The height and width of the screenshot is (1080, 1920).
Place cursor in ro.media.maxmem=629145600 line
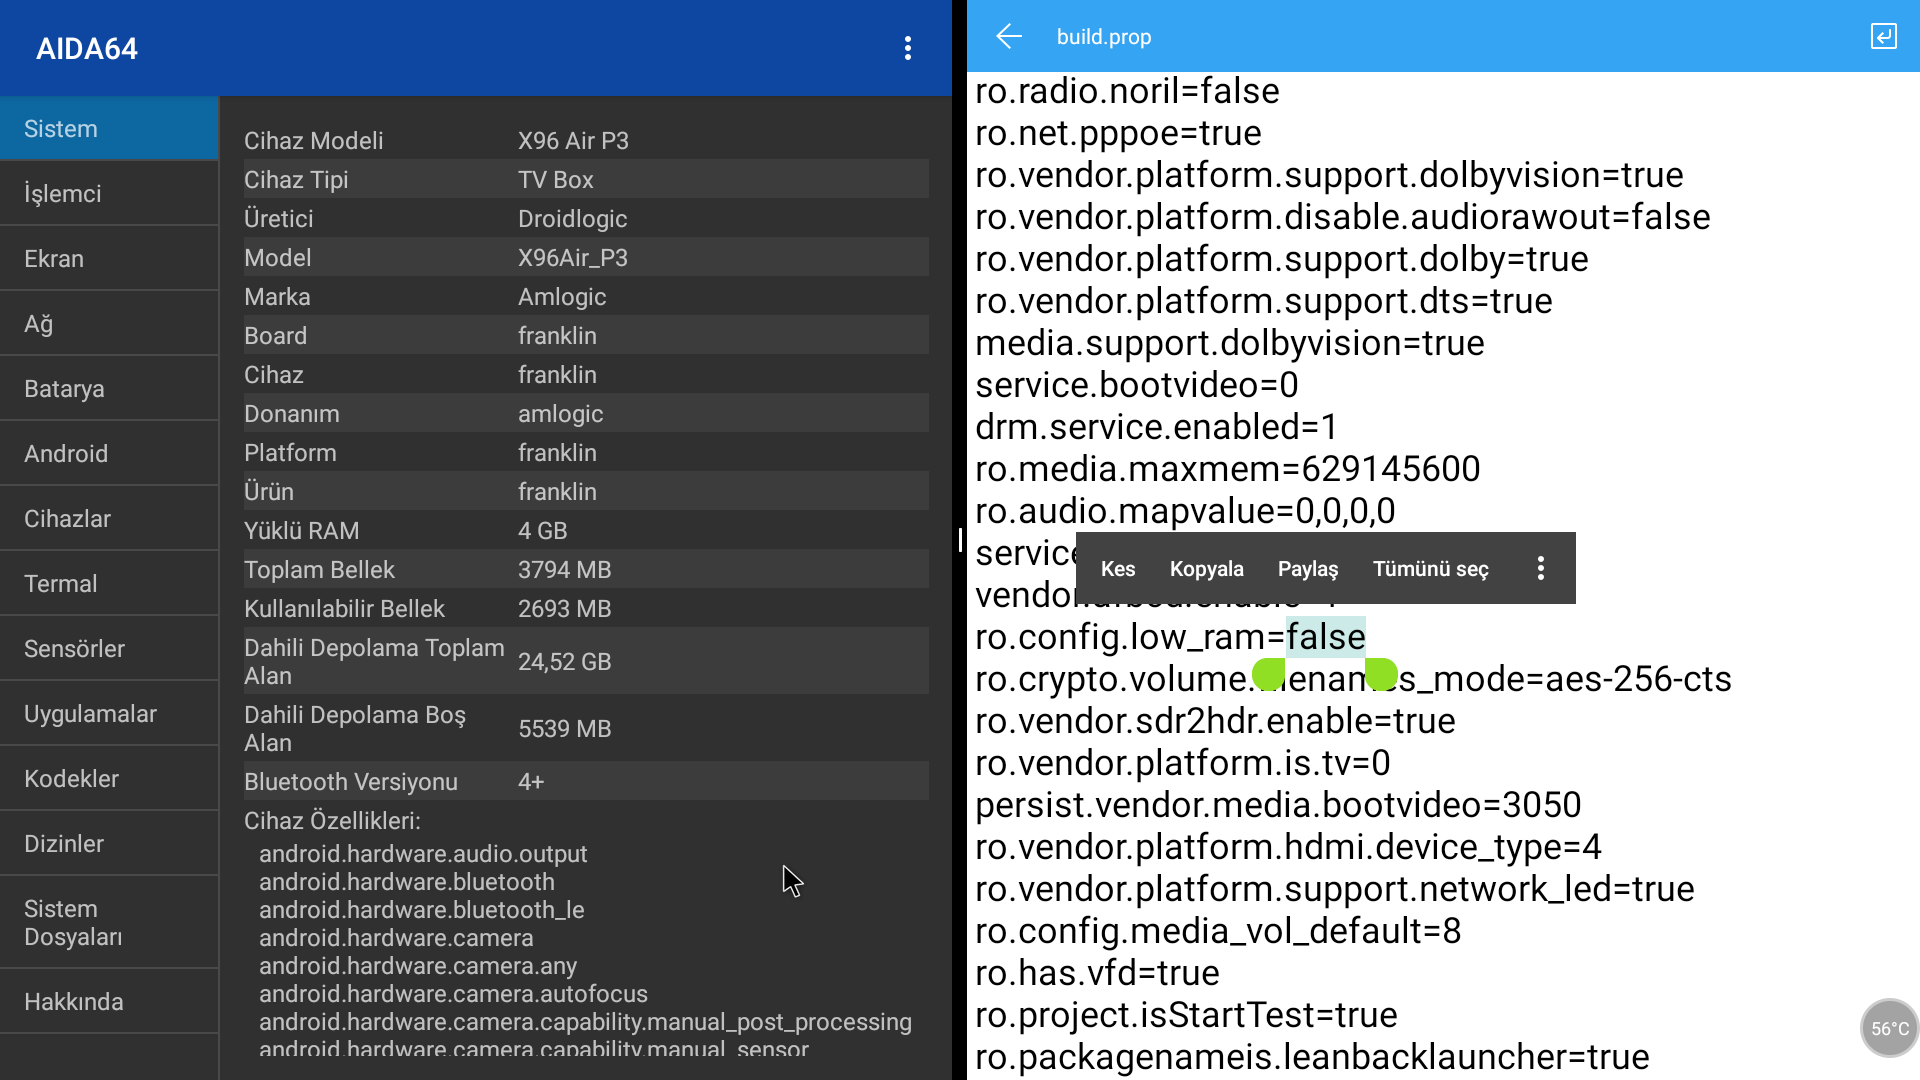(1228, 469)
